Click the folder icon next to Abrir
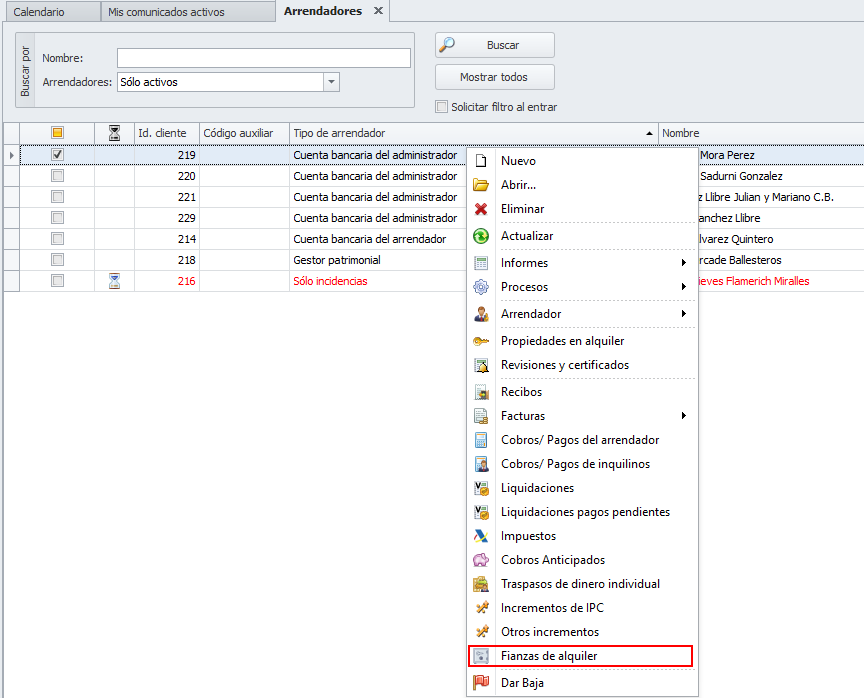The image size is (864, 698). click(x=481, y=185)
